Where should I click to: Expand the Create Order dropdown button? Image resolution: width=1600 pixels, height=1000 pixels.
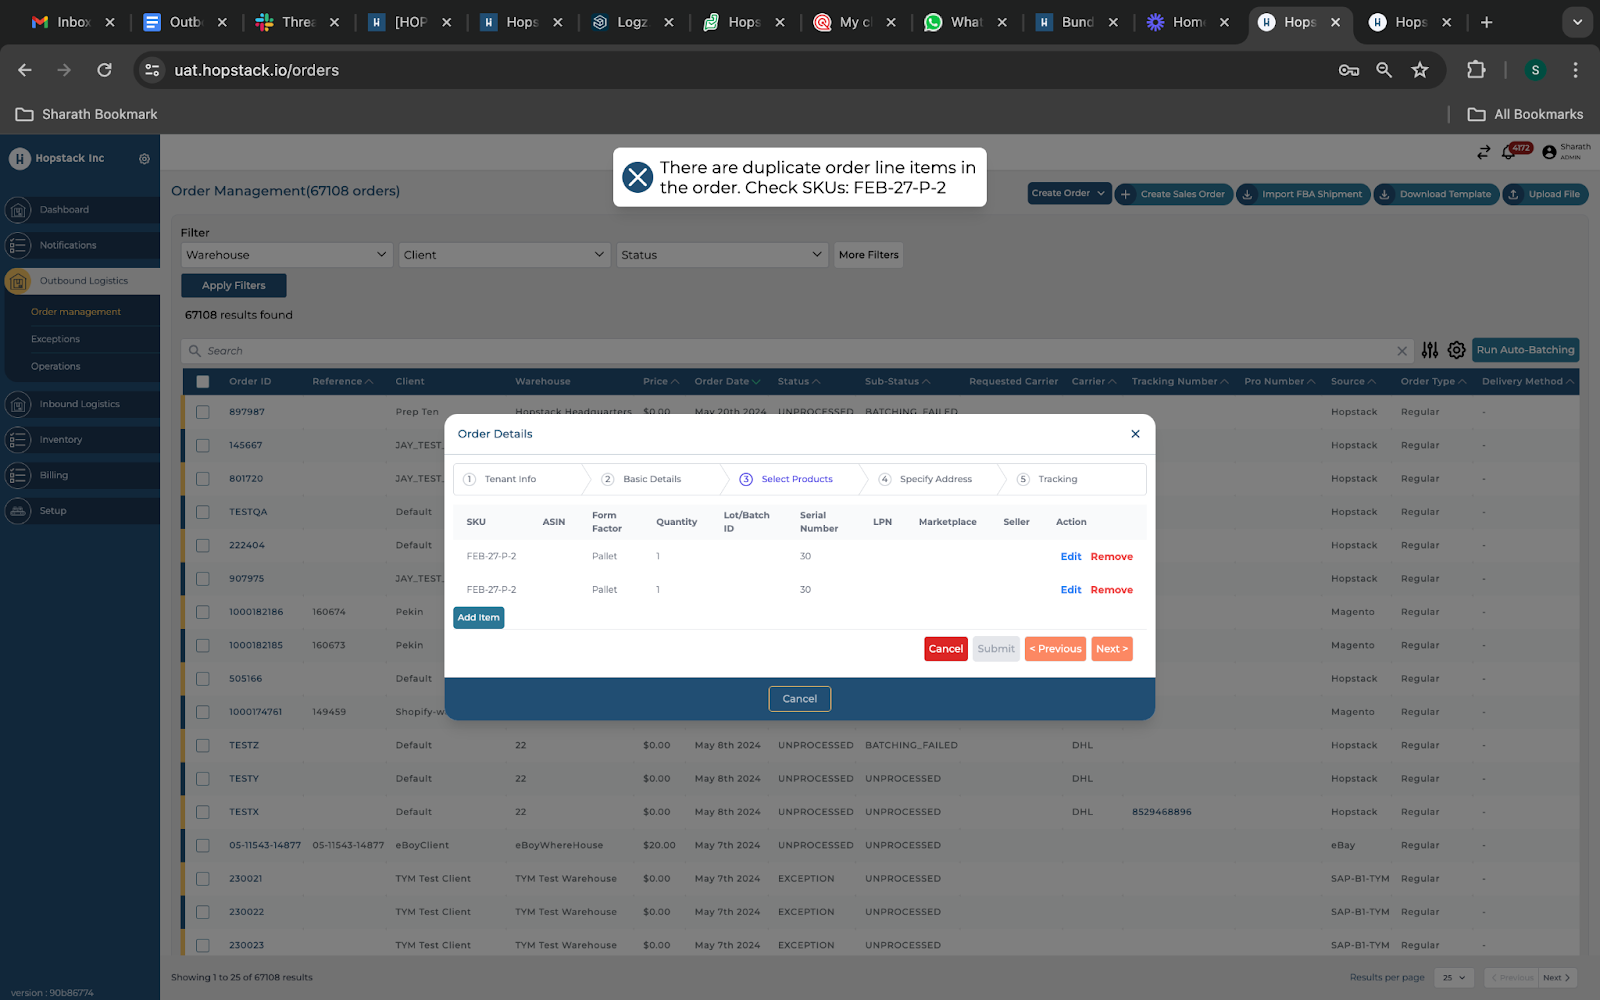(1068, 194)
